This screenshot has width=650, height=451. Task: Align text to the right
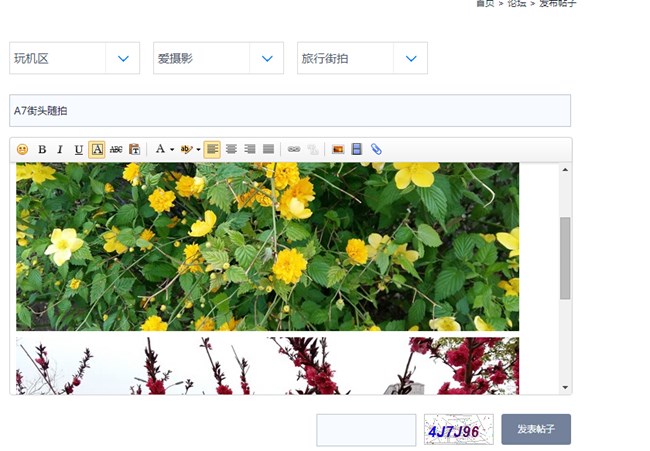(x=250, y=149)
